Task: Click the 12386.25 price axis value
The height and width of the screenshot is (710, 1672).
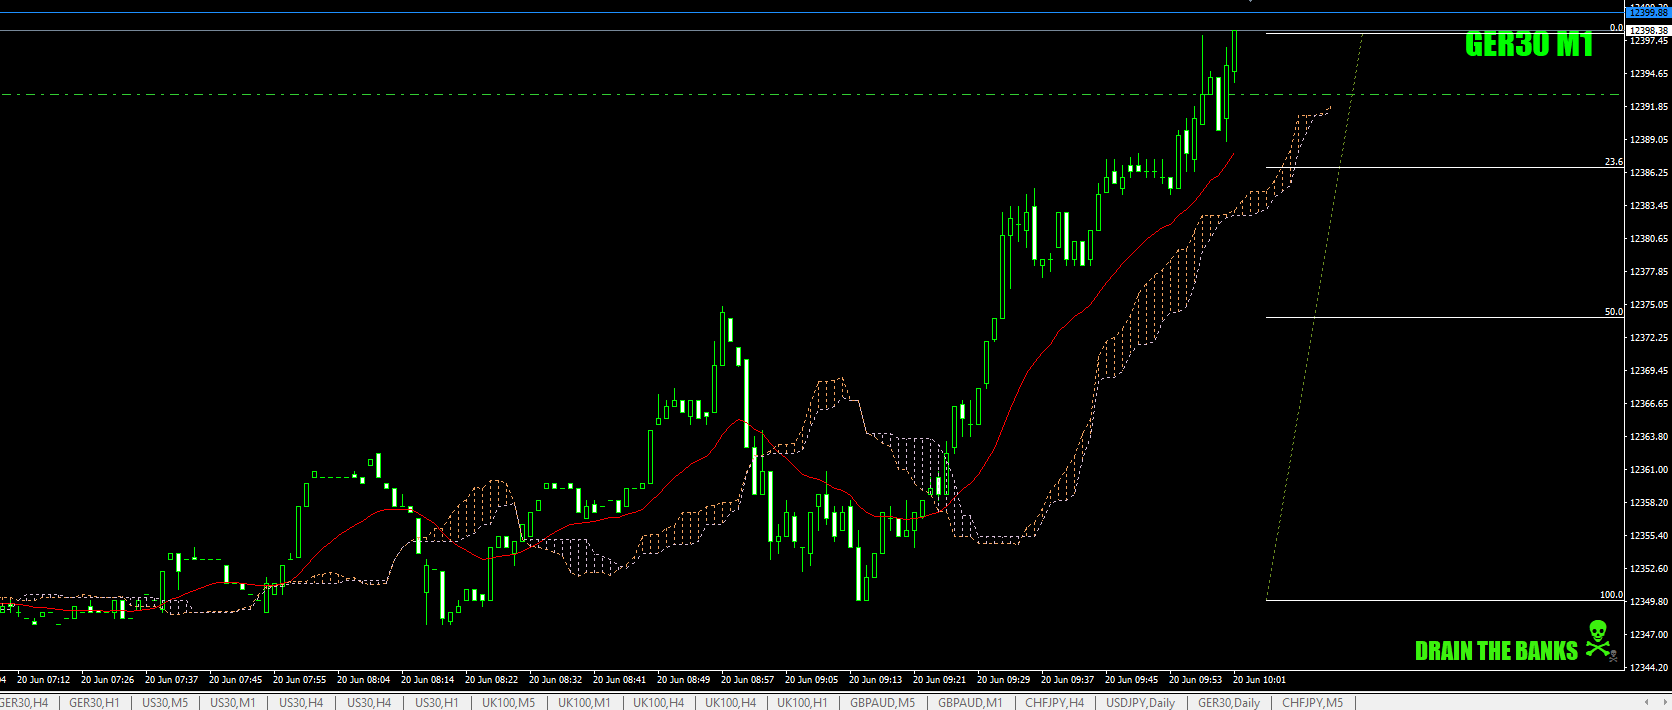Action: click(1649, 173)
